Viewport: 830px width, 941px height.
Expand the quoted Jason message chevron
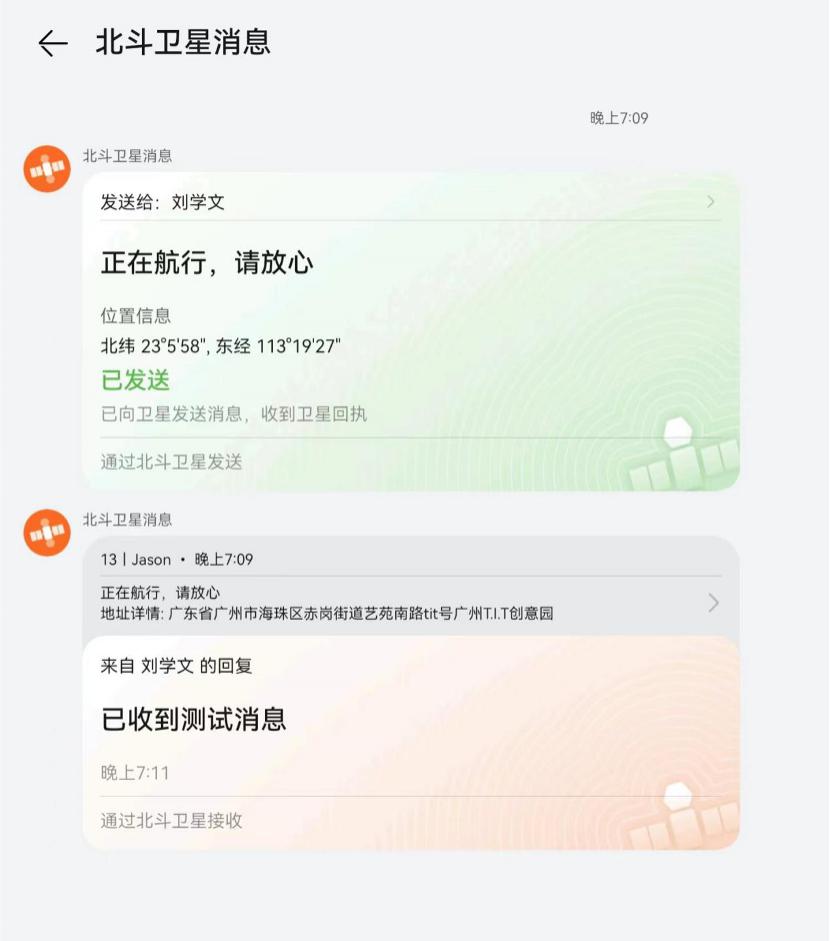pos(713,603)
